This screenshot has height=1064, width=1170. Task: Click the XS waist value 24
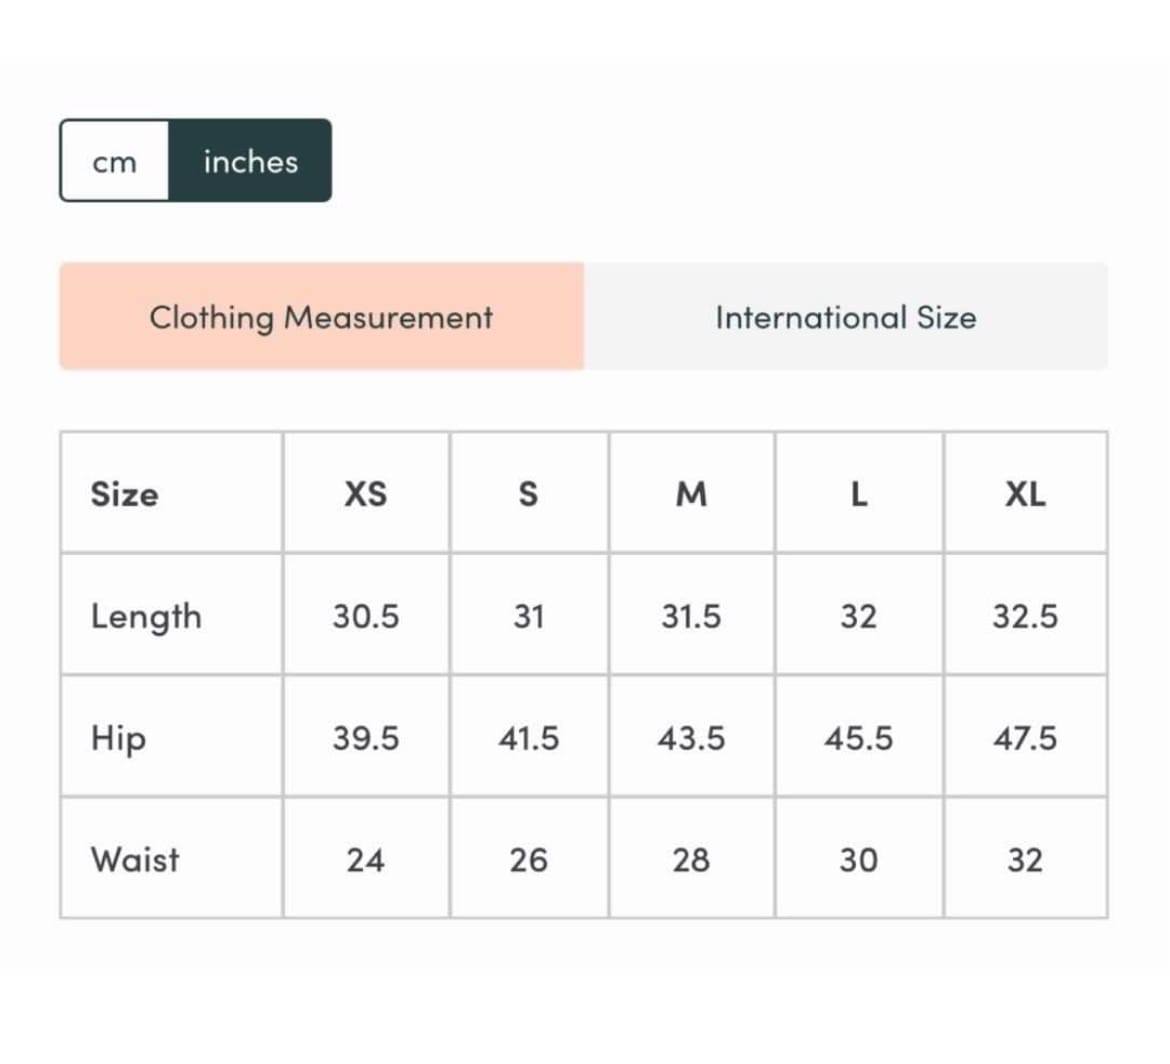[x=365, y=860]
